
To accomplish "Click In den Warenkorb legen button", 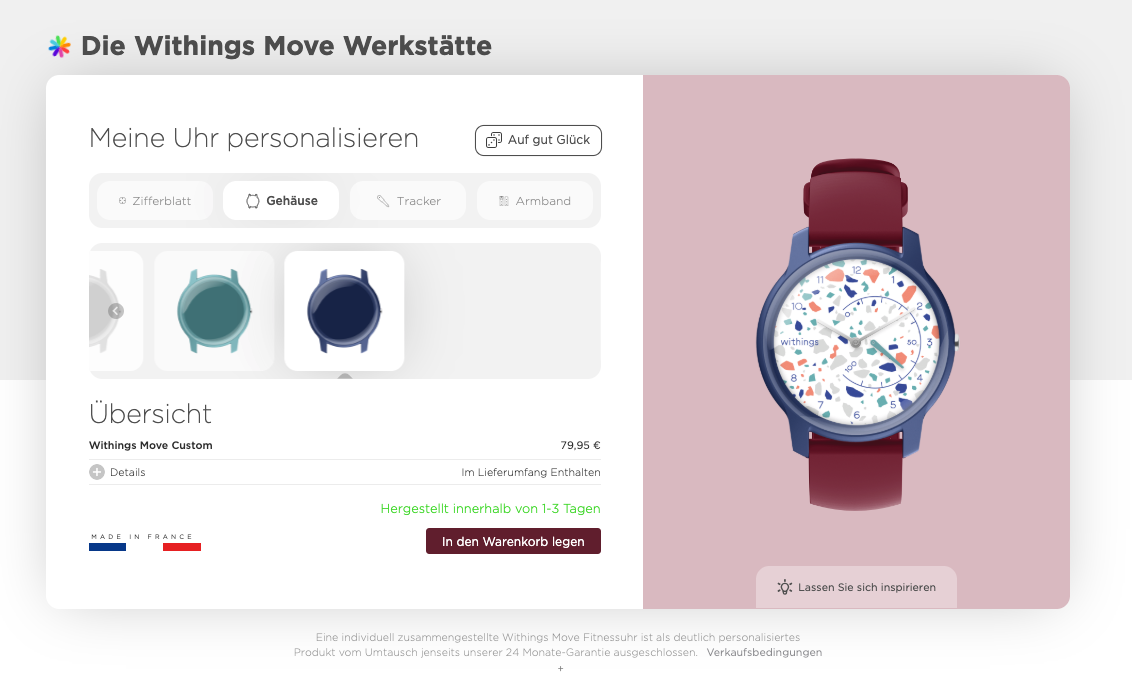I will tap(513, 541).
